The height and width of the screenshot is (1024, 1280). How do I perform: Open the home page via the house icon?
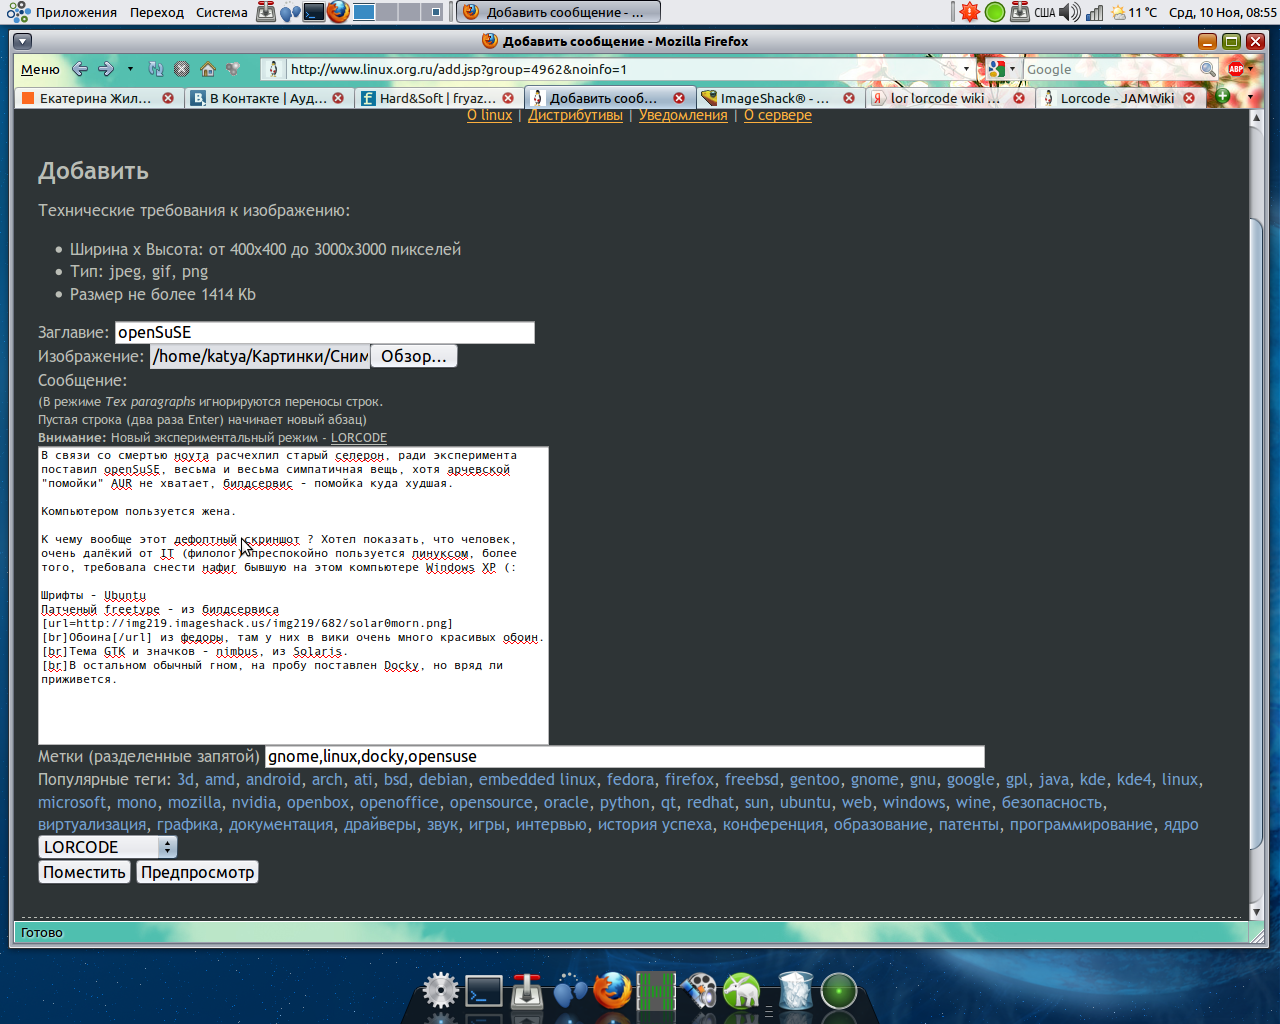click(208, 69)
